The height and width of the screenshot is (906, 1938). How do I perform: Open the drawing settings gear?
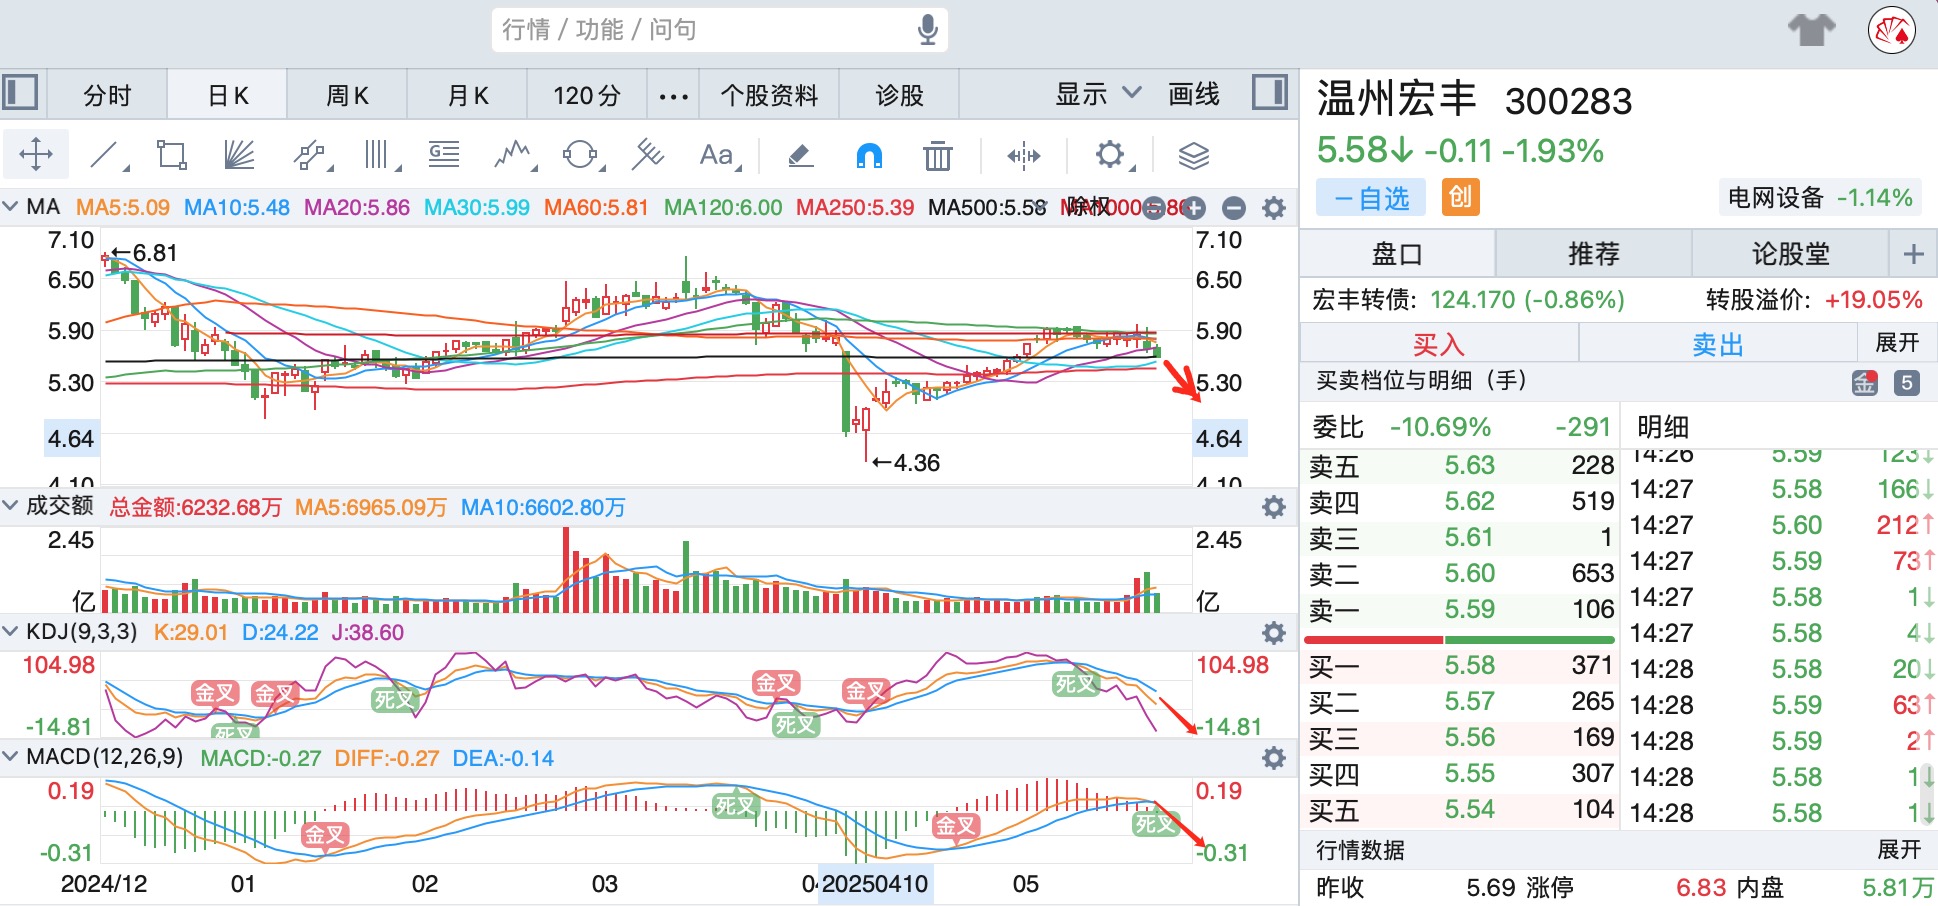(1110, 155)
